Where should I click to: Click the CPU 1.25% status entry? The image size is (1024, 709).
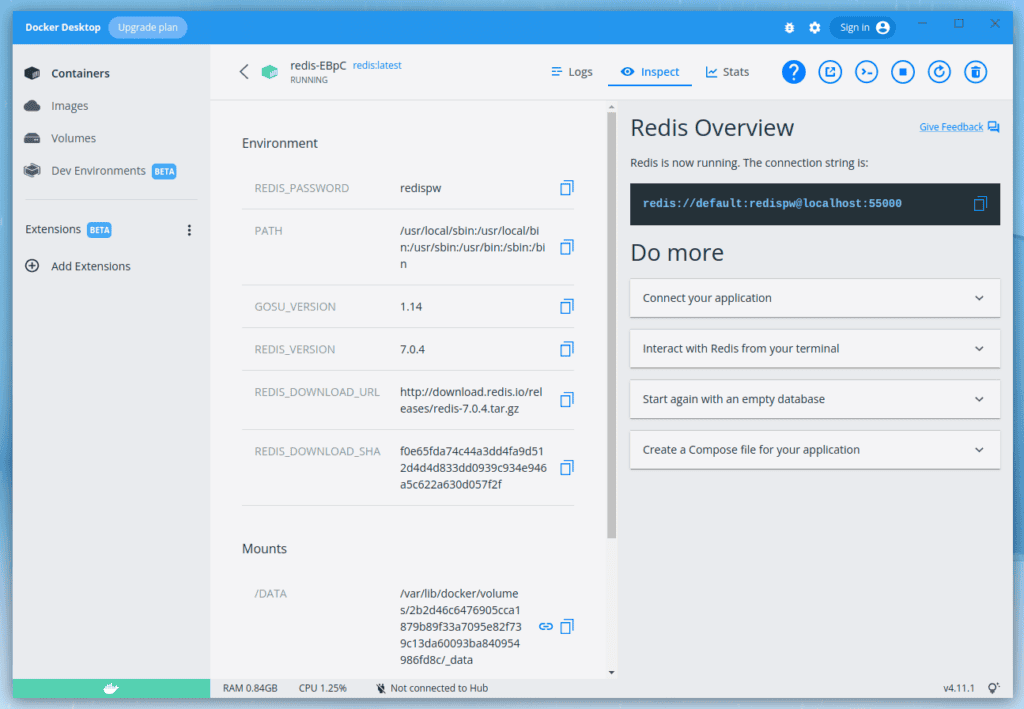coord(323,688)
